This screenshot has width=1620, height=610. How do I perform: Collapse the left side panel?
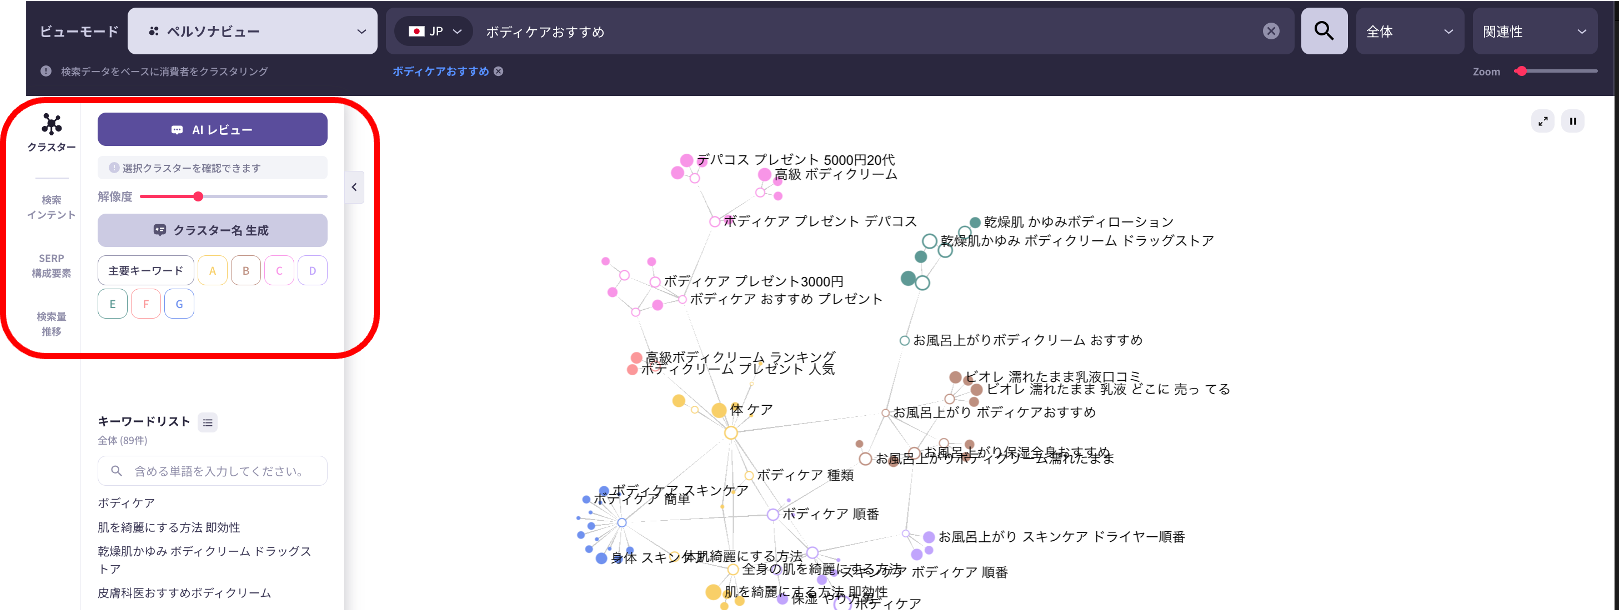tap(354, 187)
